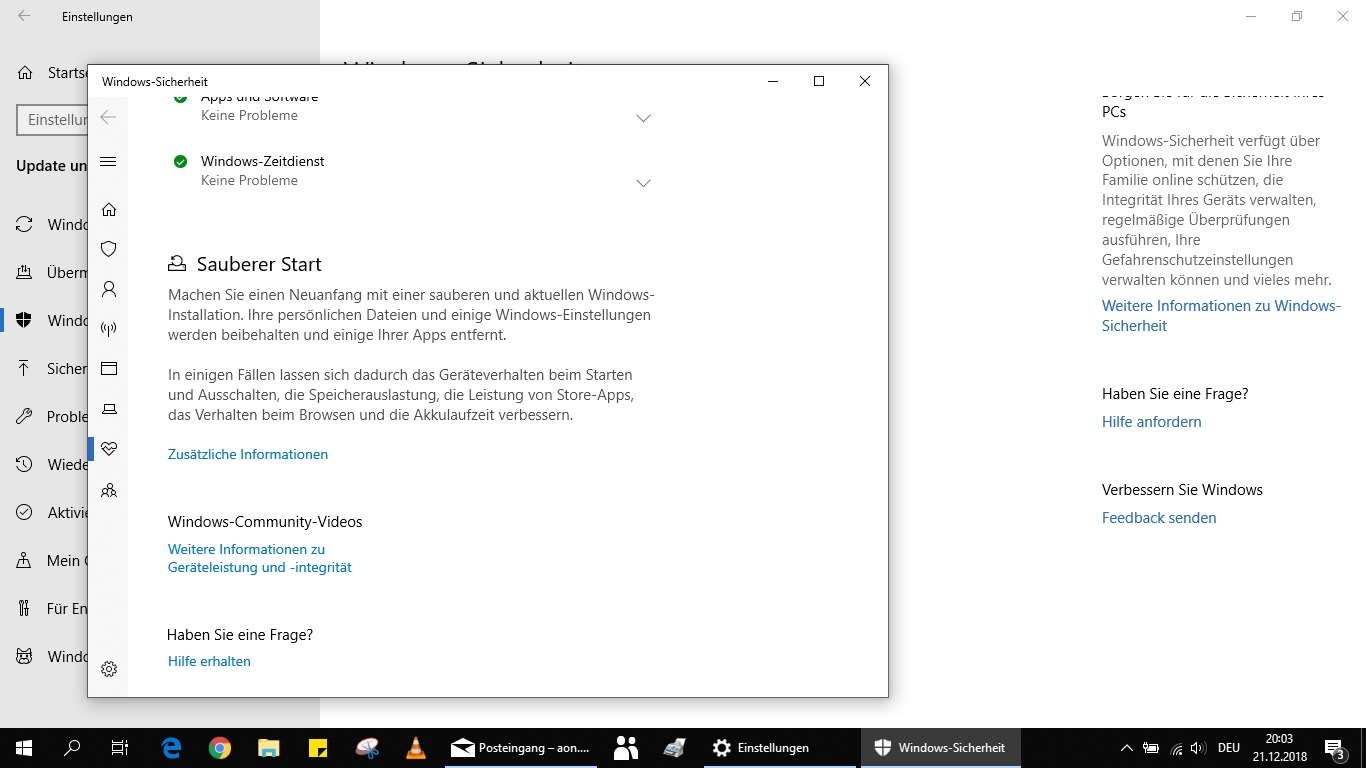This screenshot has height=768, width=1366.
Task: Show hidden system tray icons chevron
Action: pos(1126,748)
